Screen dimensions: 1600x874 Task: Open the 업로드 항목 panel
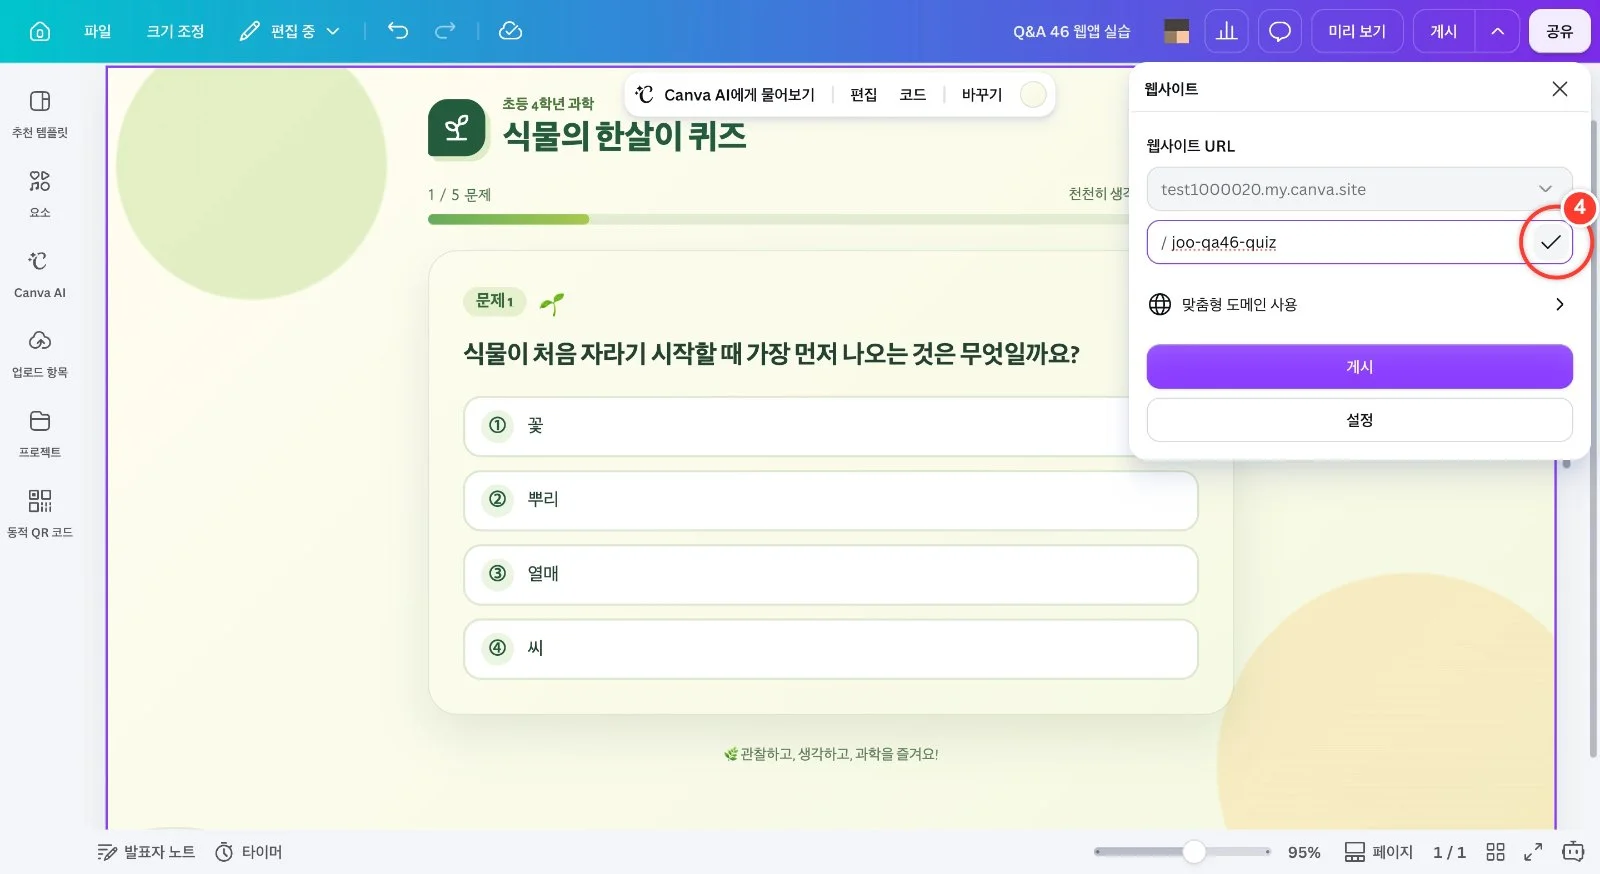40,354
